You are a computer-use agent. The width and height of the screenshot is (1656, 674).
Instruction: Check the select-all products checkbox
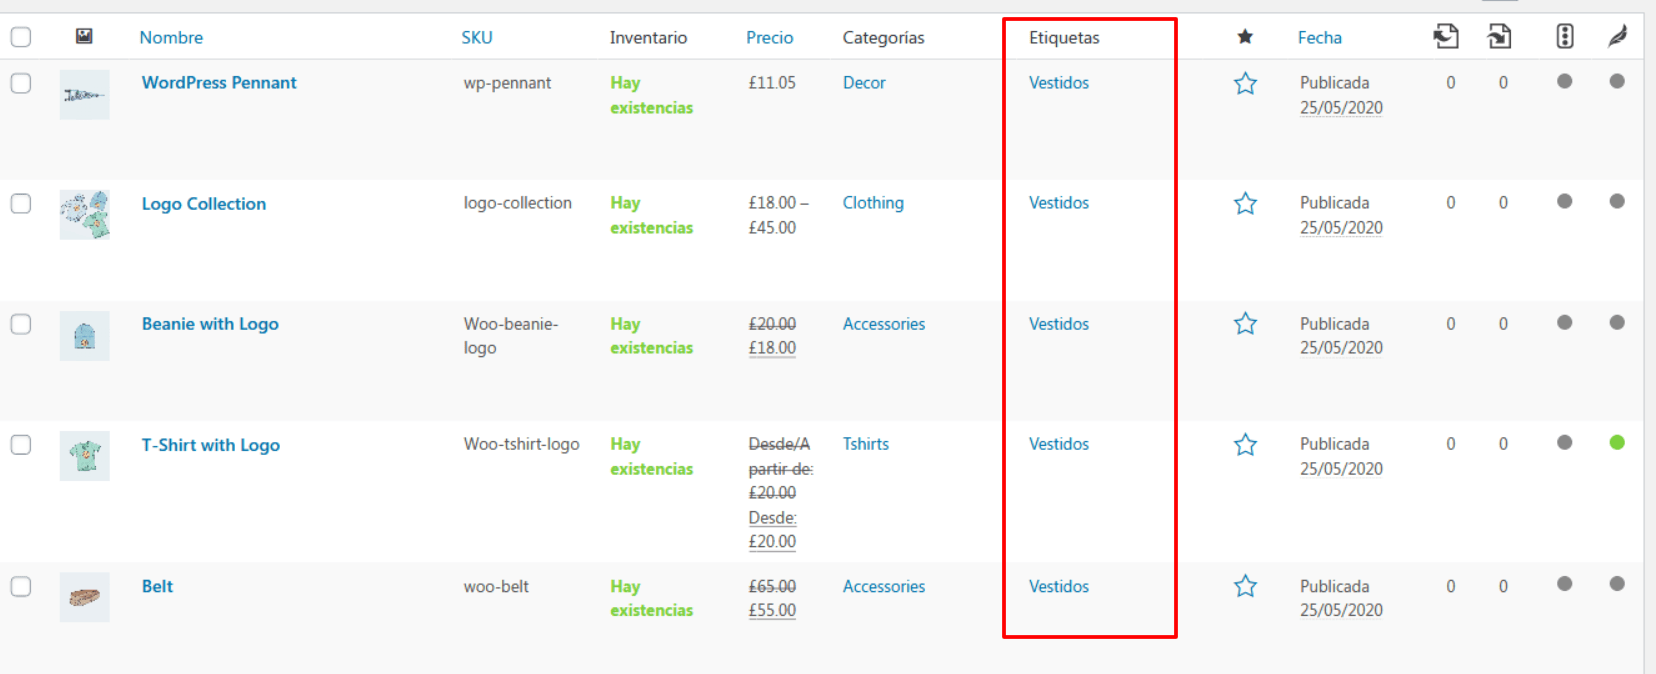[21, 37]
